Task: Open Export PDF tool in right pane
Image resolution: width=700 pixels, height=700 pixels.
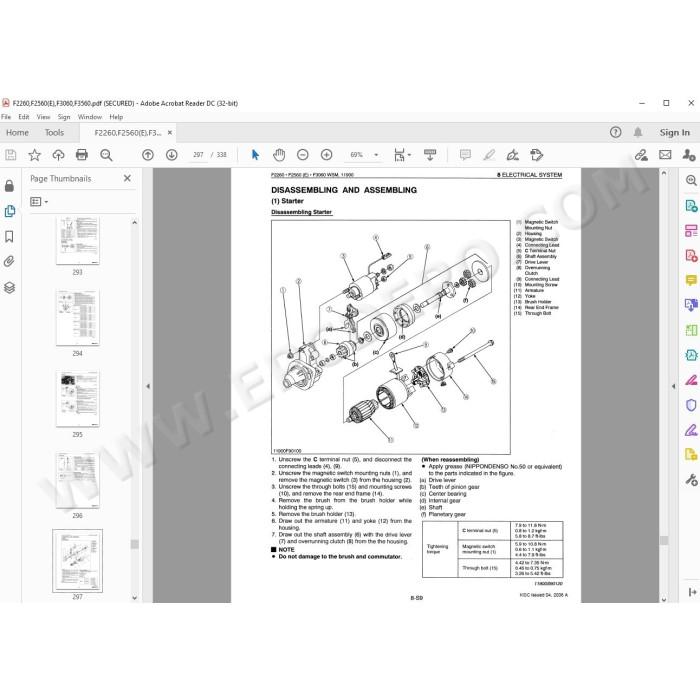Action: (x=691, y=205)
